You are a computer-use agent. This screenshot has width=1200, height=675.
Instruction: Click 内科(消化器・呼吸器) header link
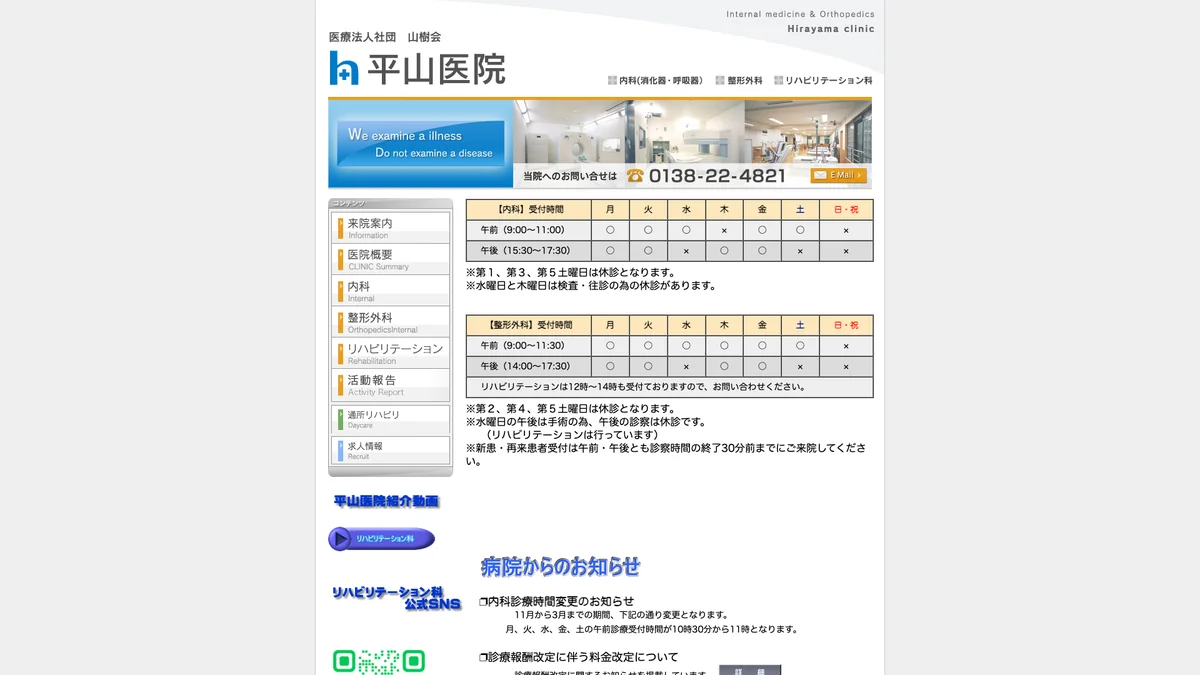(655, 80)
